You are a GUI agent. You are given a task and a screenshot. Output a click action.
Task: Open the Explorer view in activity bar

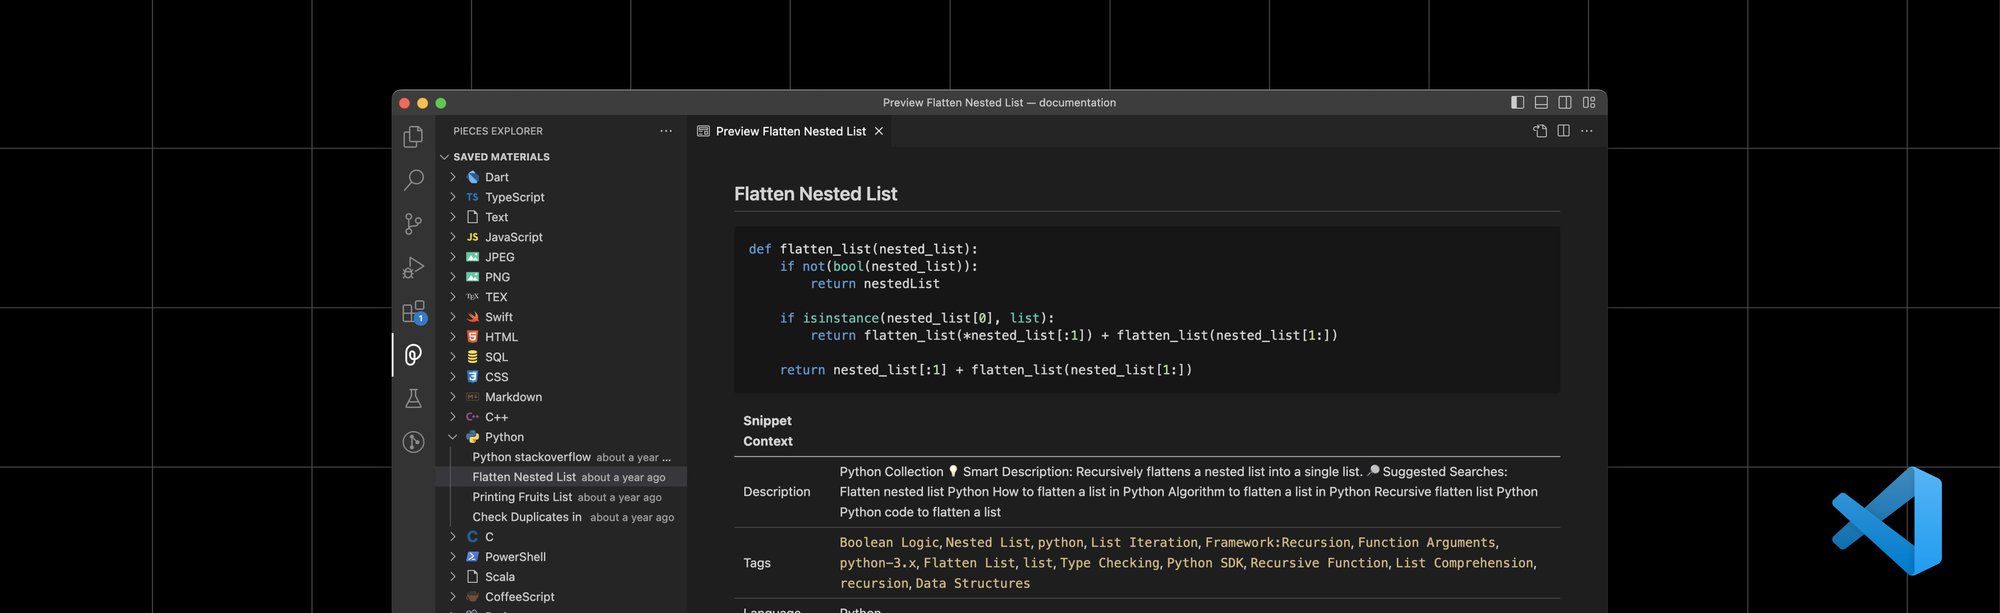413,137
